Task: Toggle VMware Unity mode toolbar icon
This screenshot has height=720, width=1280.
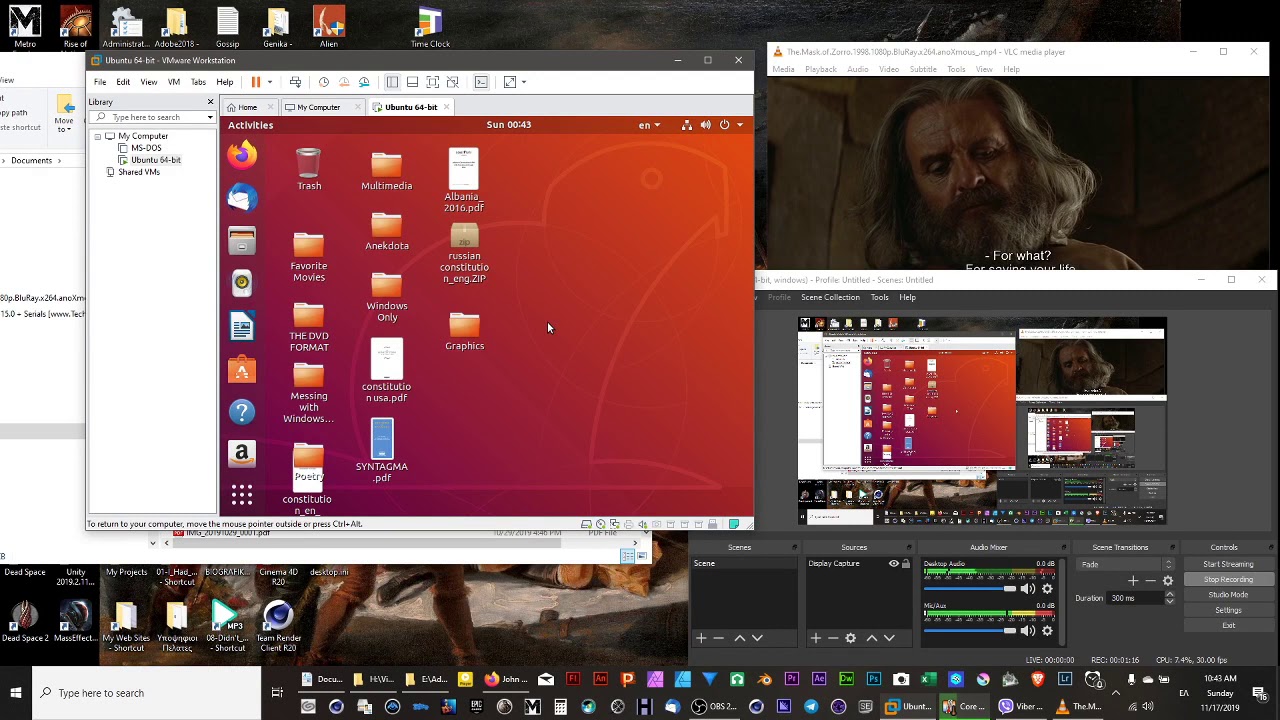Action: point(453,82)
